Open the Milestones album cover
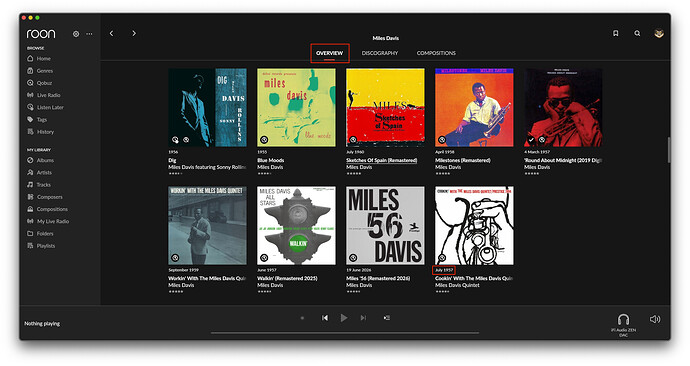This screenshot has width=690, height=366. pyautogui.click(x=474, y=107)
